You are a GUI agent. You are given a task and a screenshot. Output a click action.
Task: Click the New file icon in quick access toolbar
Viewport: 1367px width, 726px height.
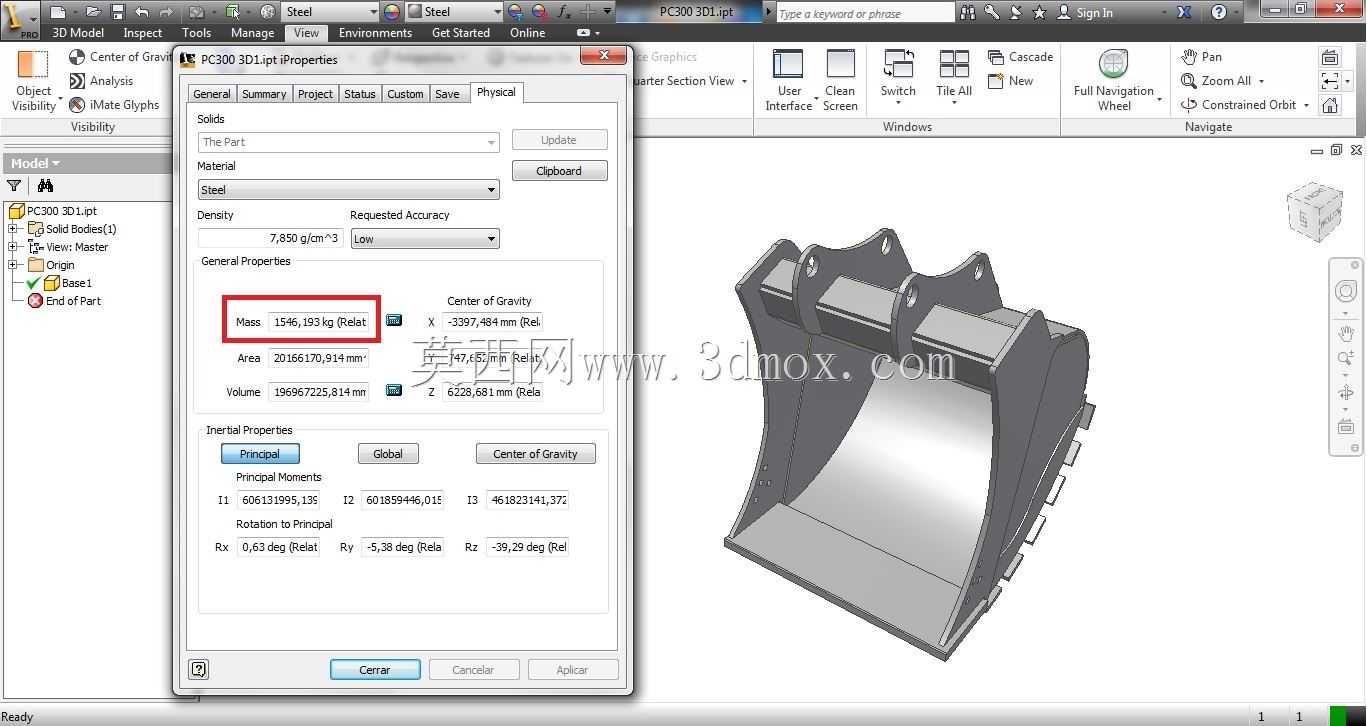click(x=57, y=12)
